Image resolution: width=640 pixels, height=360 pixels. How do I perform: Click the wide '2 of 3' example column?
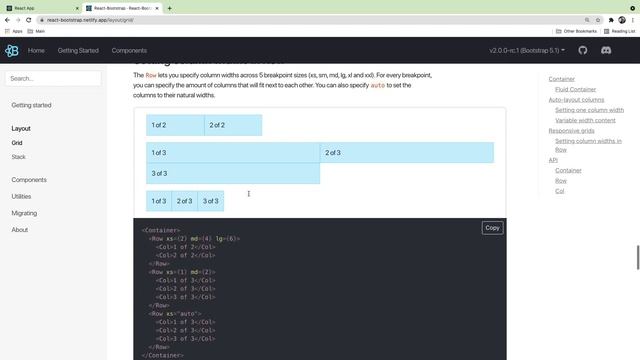pos(407,153)
